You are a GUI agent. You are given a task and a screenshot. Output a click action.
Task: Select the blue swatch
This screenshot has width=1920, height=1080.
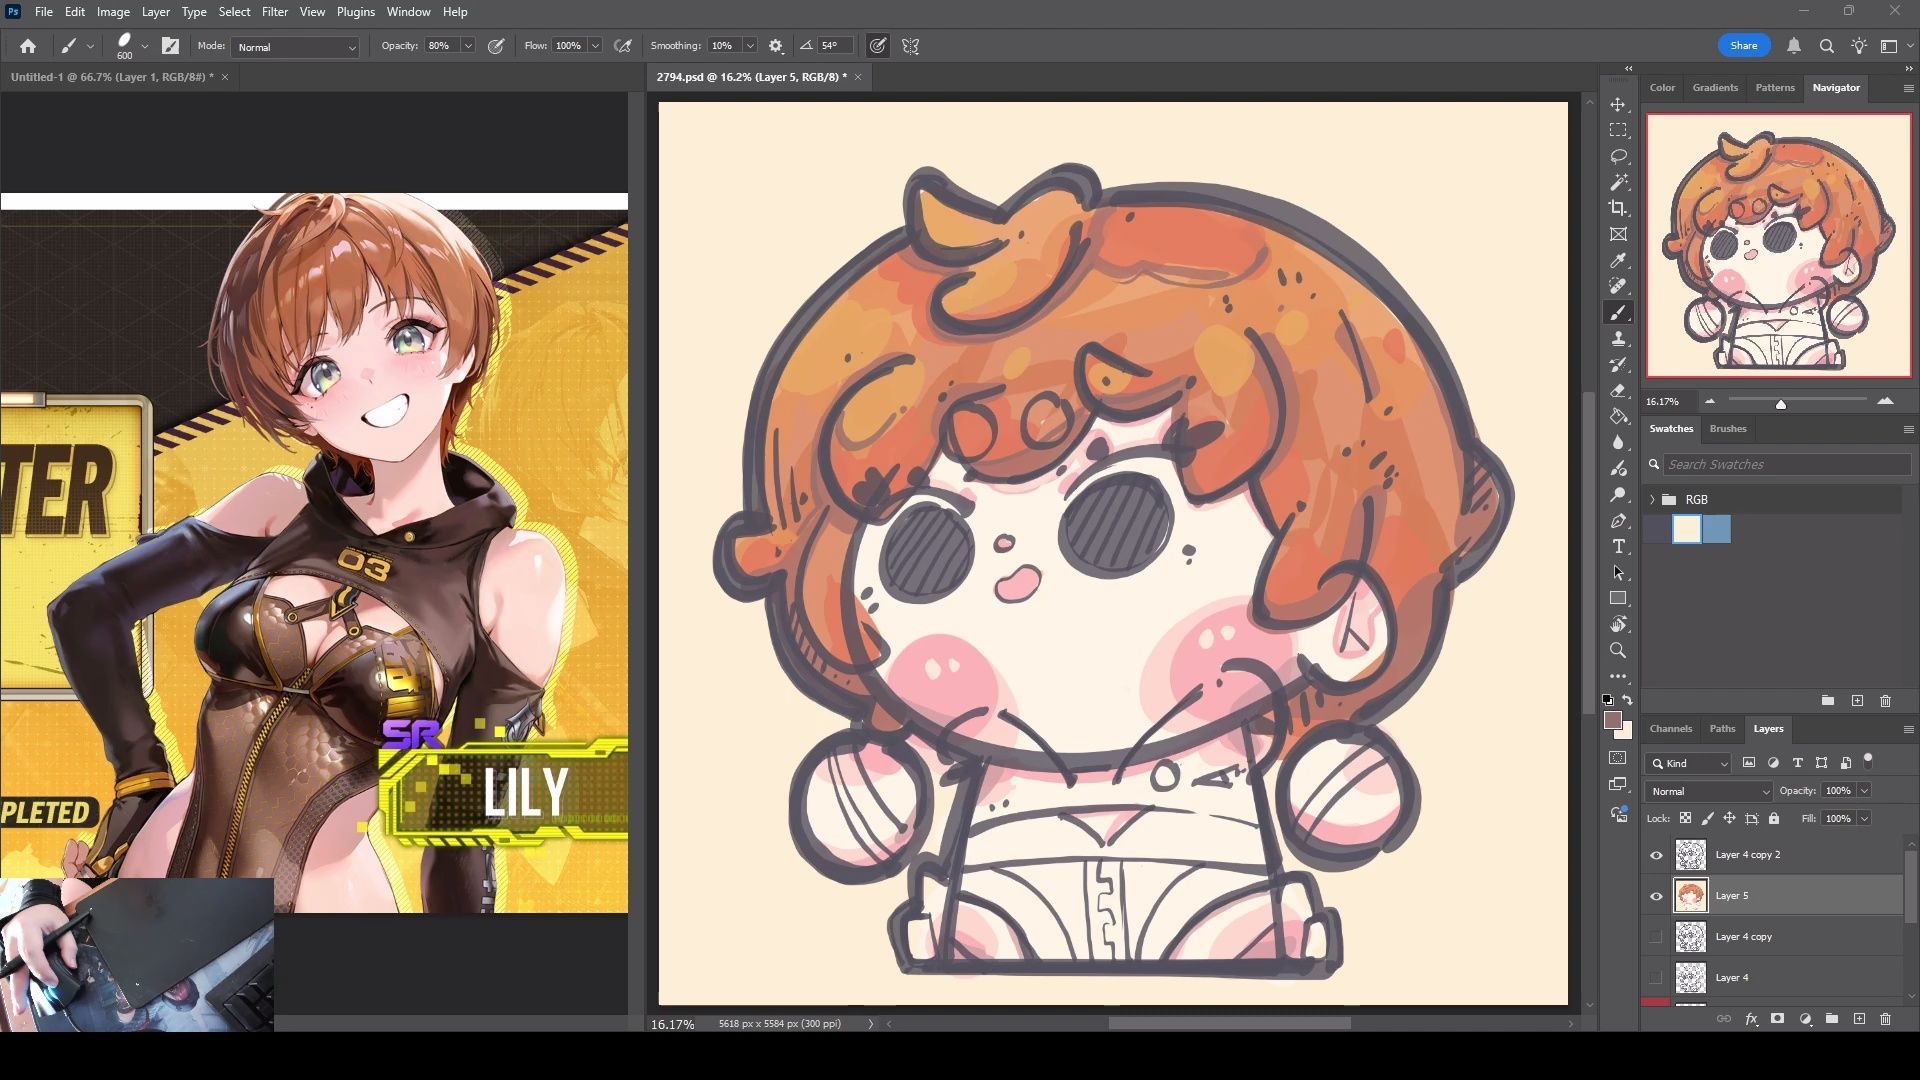click(1716, 529)
